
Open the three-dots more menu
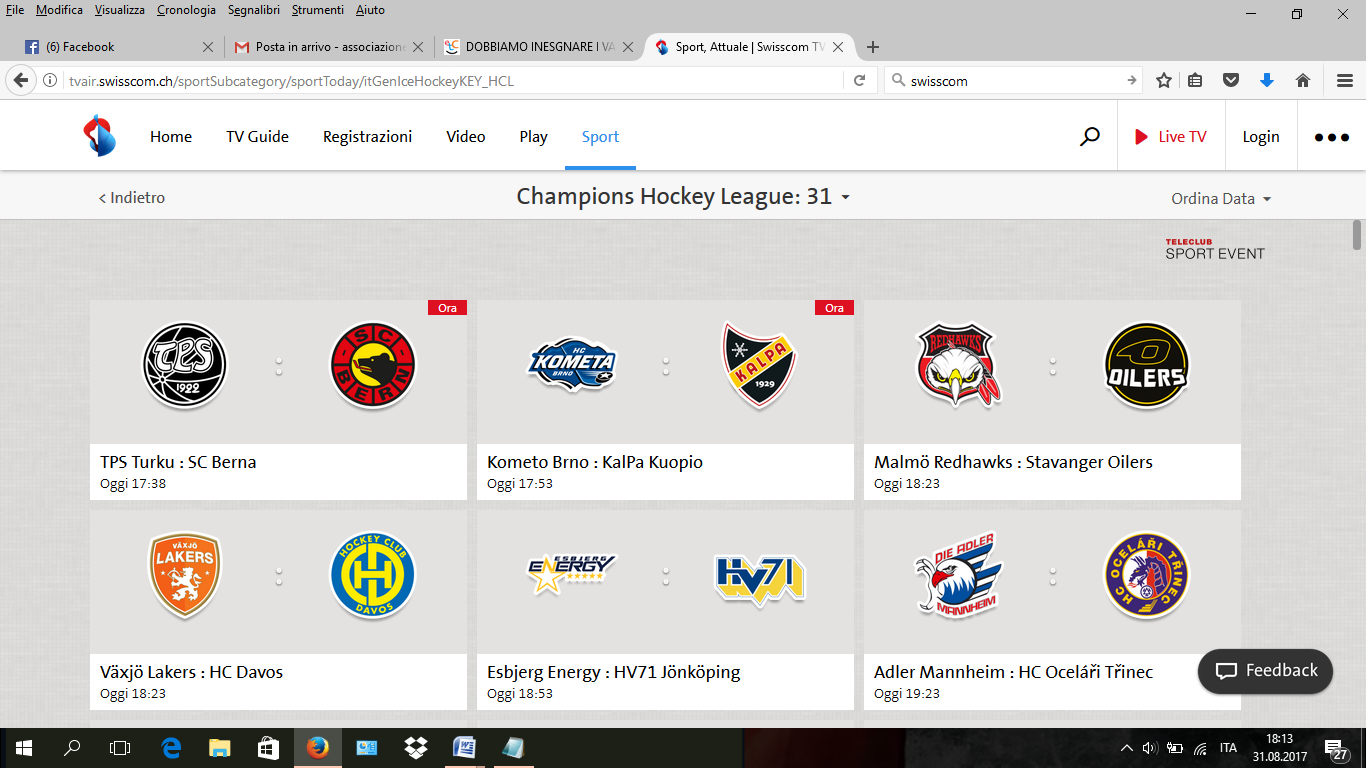tap(1331, 138)
